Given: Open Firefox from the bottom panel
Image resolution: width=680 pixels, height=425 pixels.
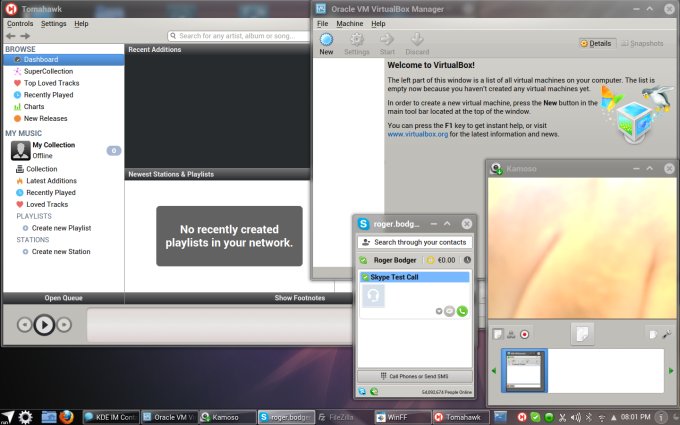Looking at the screenshot, I should coord(66,417).
